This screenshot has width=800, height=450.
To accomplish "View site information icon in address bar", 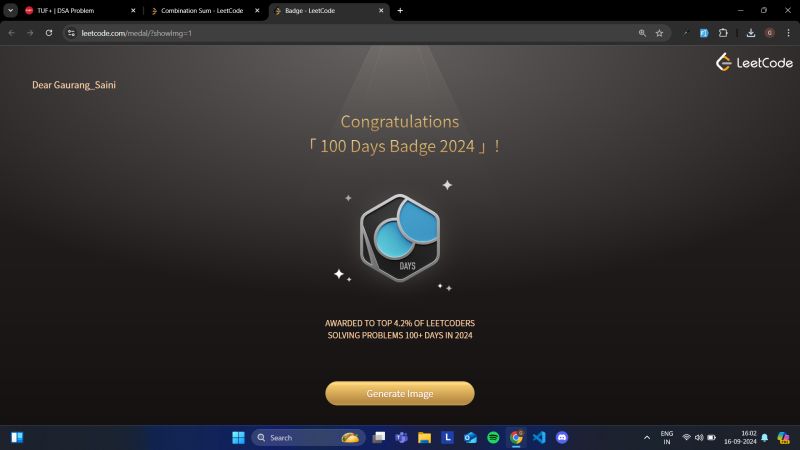I will (x=71, y=33).
